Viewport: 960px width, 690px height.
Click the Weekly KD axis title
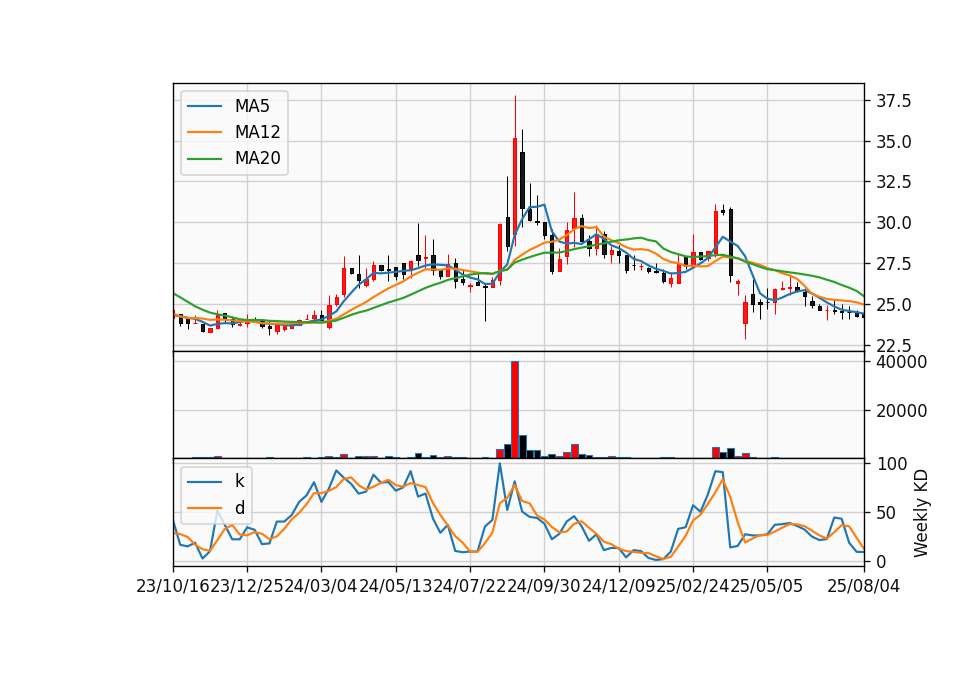(x=921, y=513)
